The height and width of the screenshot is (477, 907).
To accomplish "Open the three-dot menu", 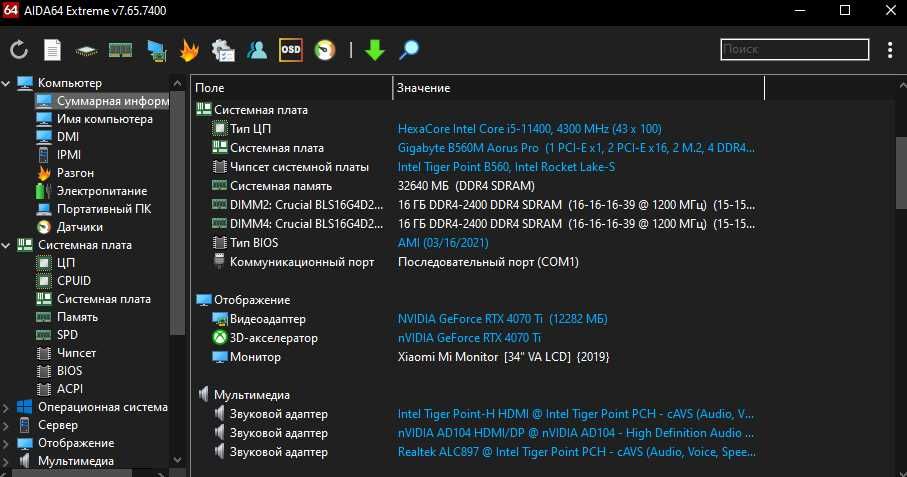I will click(x=890, y=50).
